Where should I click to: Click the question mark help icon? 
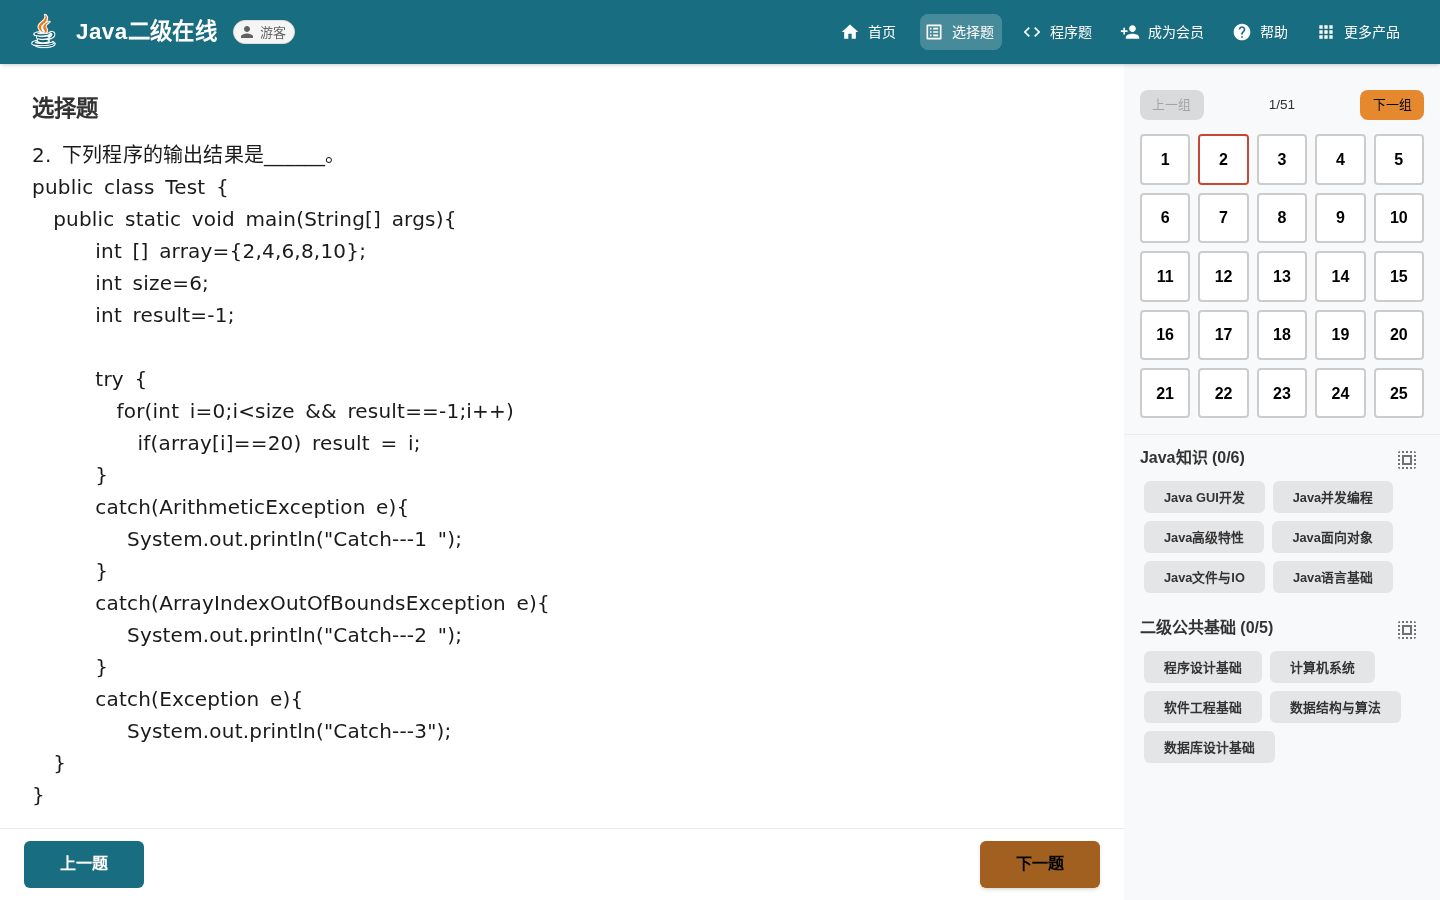pos(1242,32)
